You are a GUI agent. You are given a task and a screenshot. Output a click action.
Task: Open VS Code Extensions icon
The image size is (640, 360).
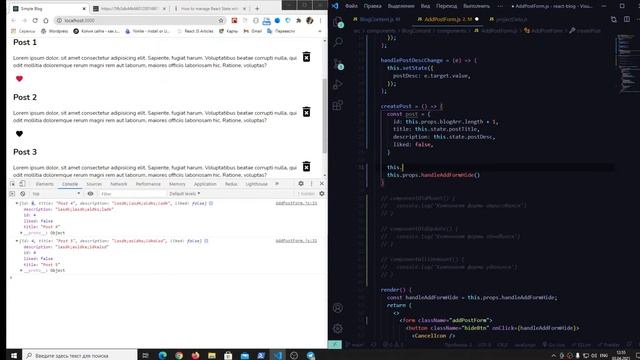[338, 105]
